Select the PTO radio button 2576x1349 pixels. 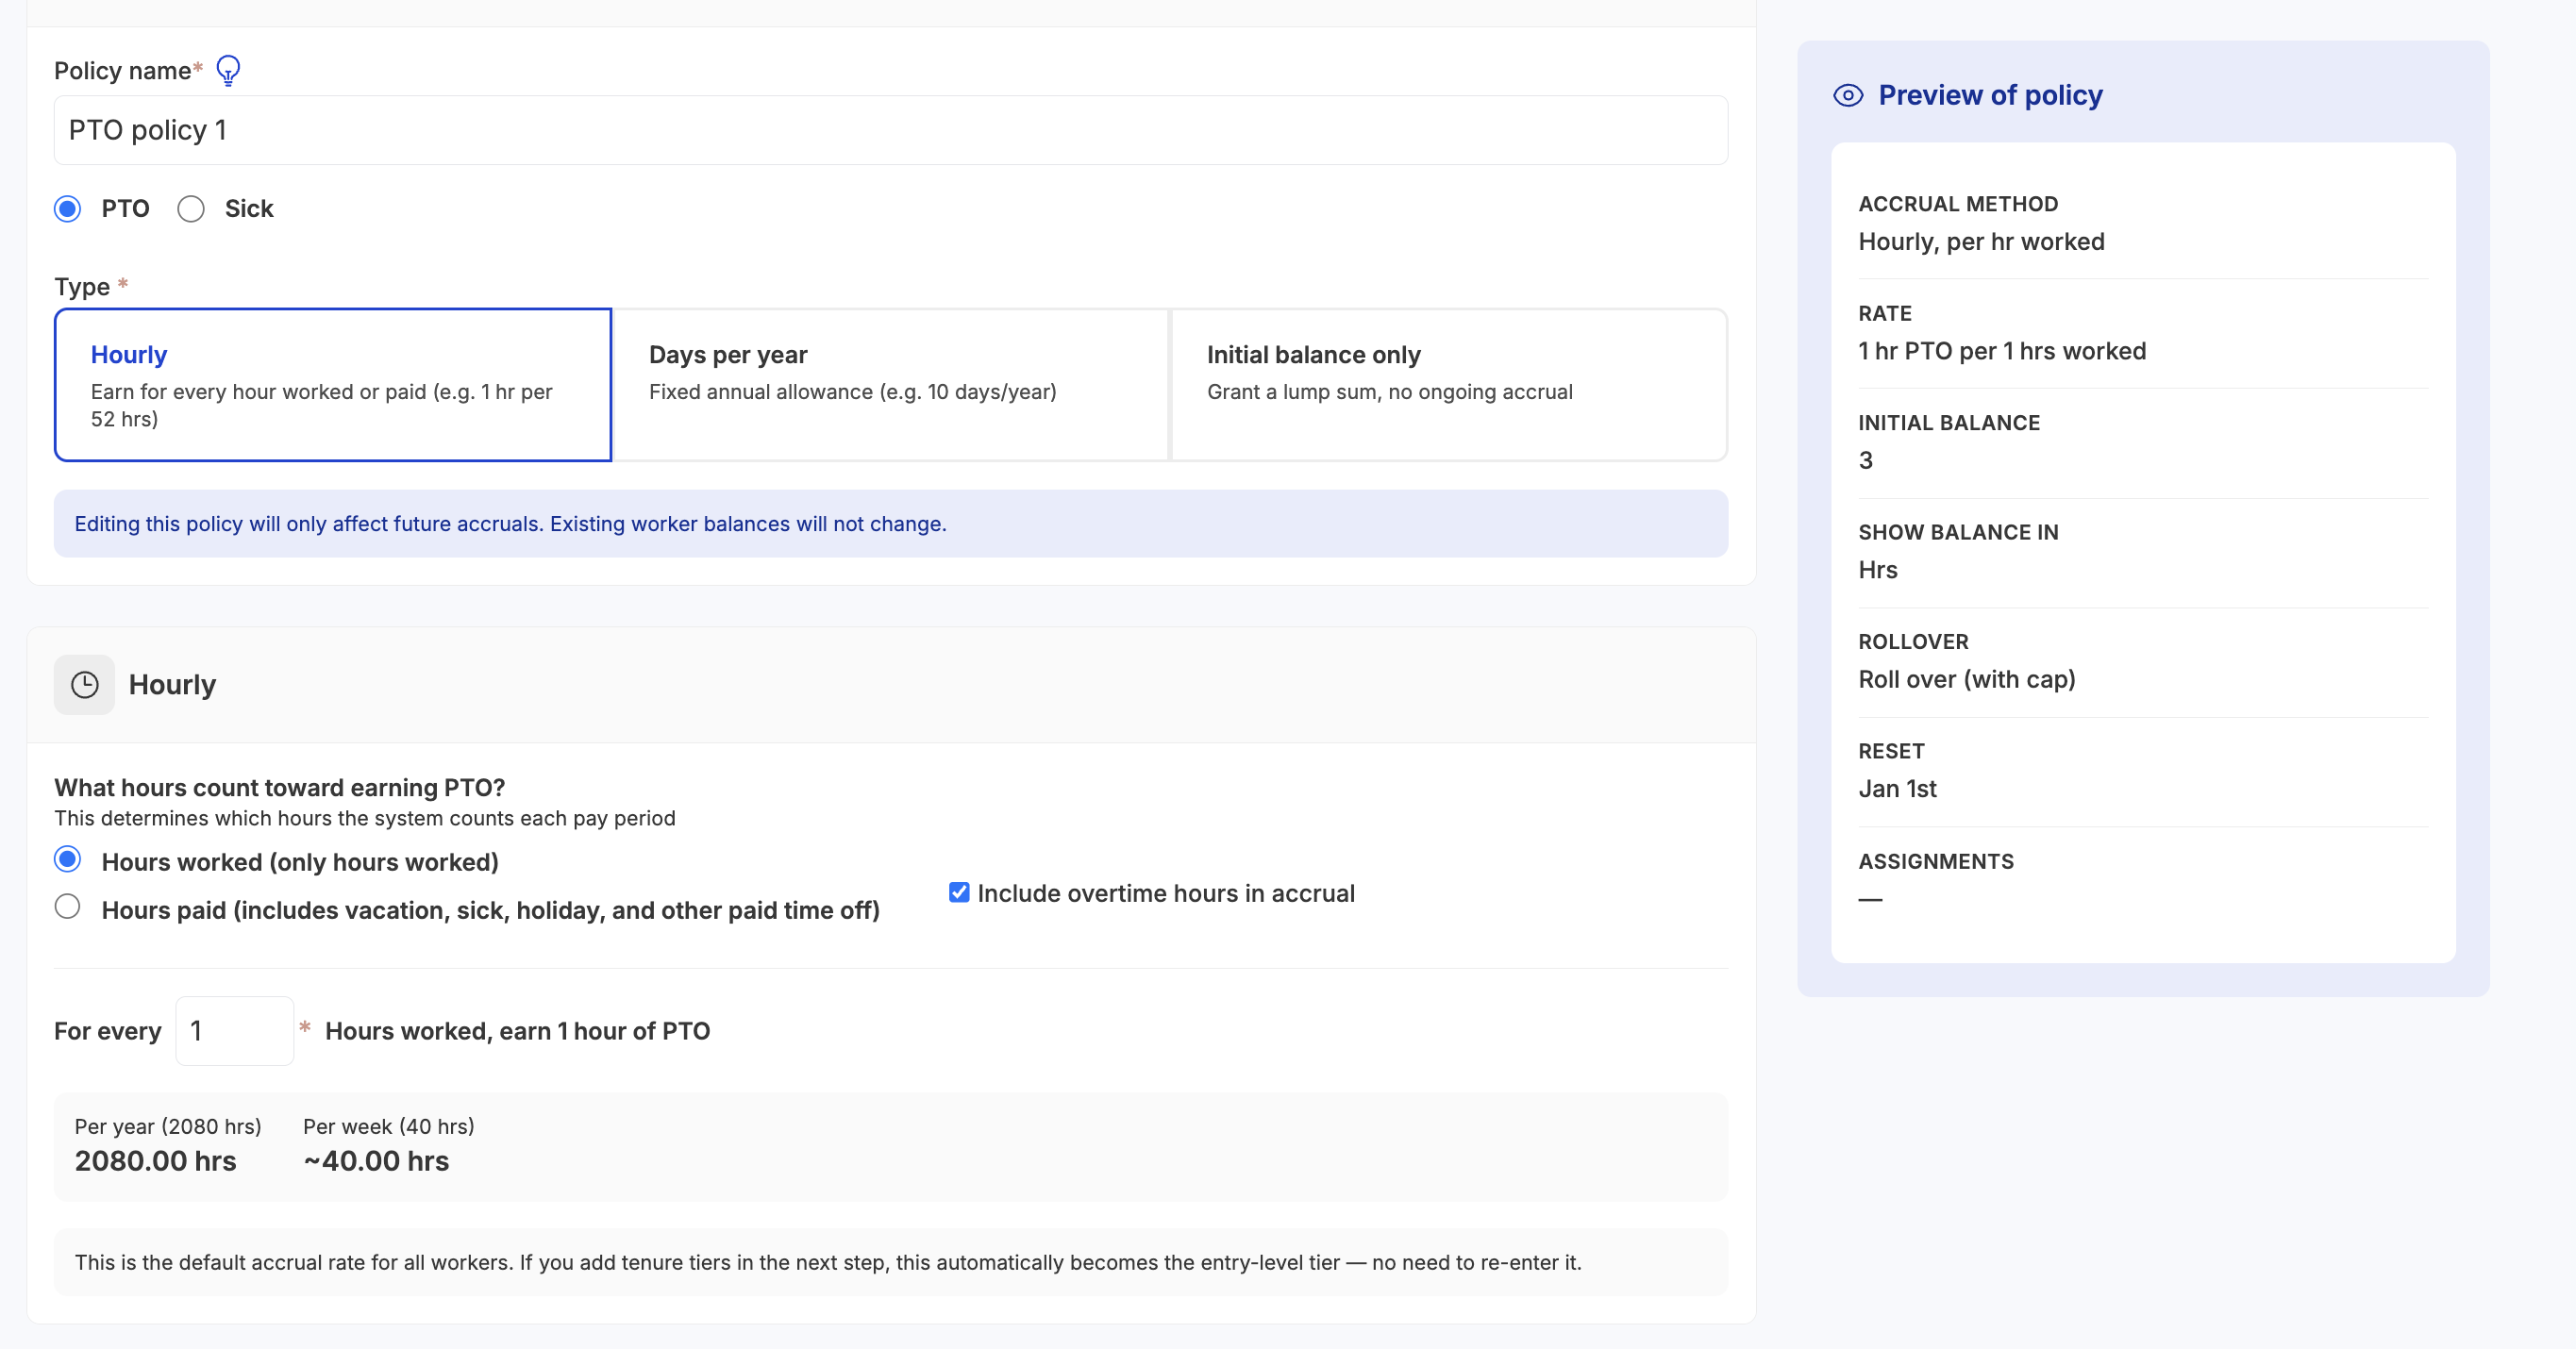click(x=67, y=209)
